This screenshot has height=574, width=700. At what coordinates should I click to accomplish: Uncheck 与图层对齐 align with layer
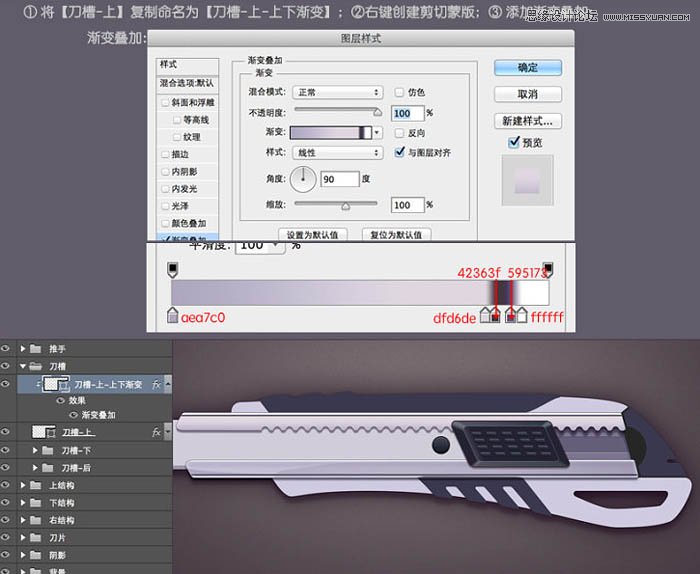pyautogui.click(x=400, y=152)
